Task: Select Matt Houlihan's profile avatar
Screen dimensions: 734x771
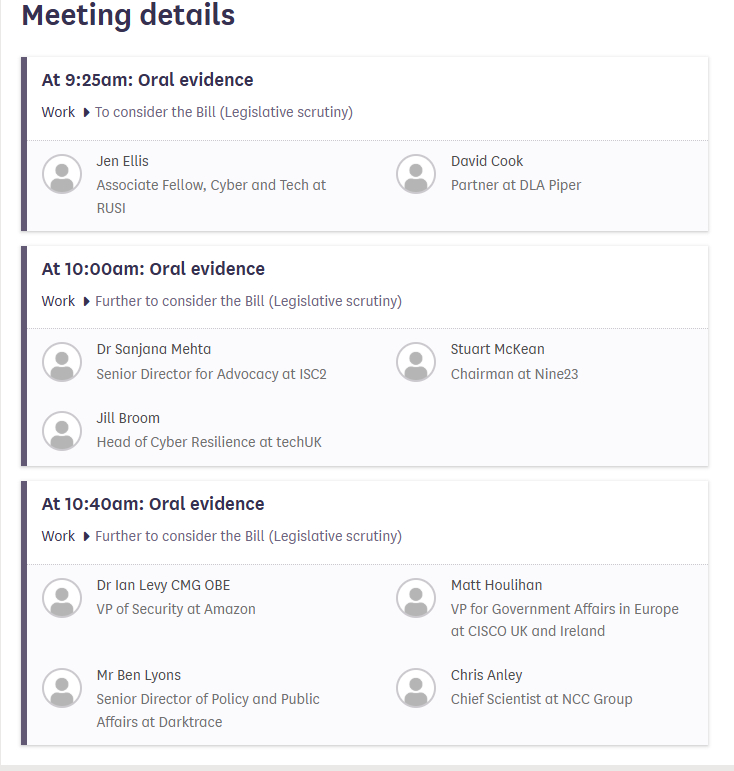Action: pyautogui.click(x=416, y=598)
